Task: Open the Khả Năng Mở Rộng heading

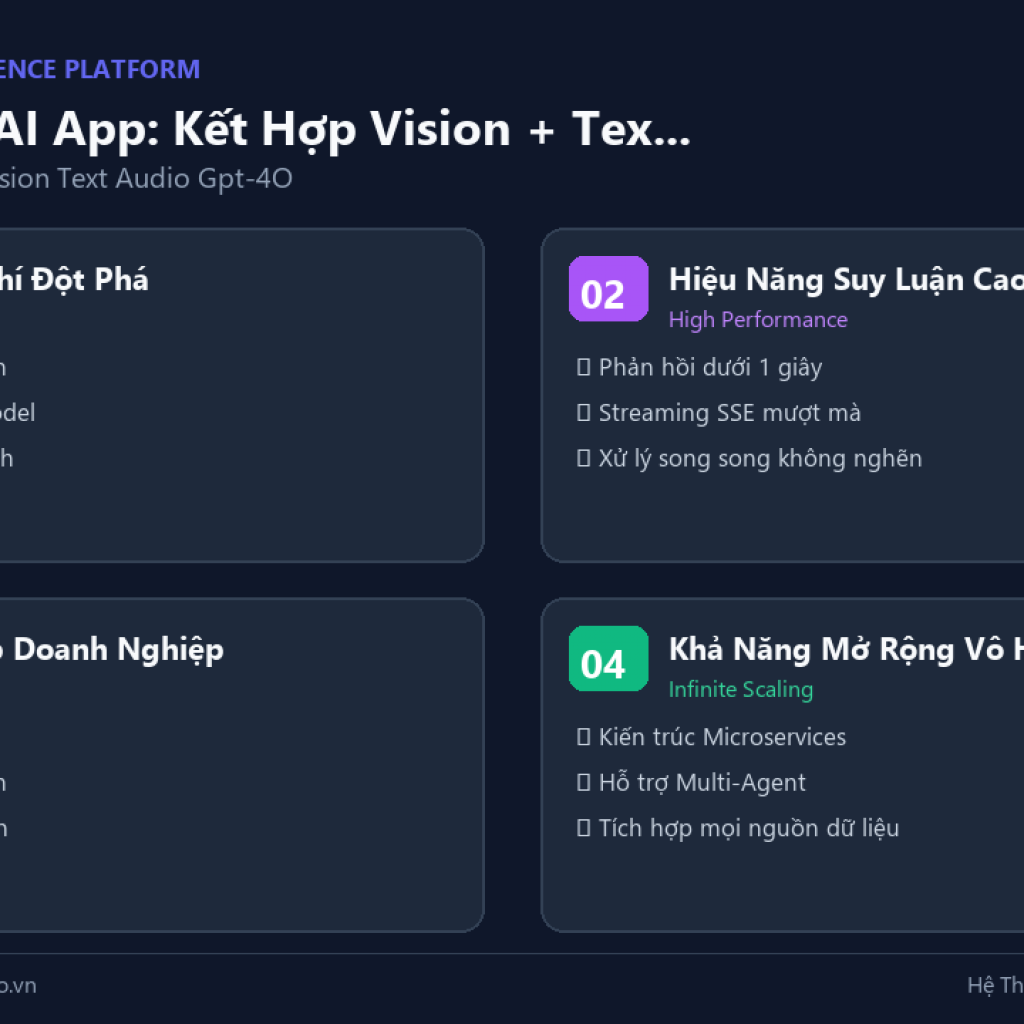Action: [x=846, y=649]
